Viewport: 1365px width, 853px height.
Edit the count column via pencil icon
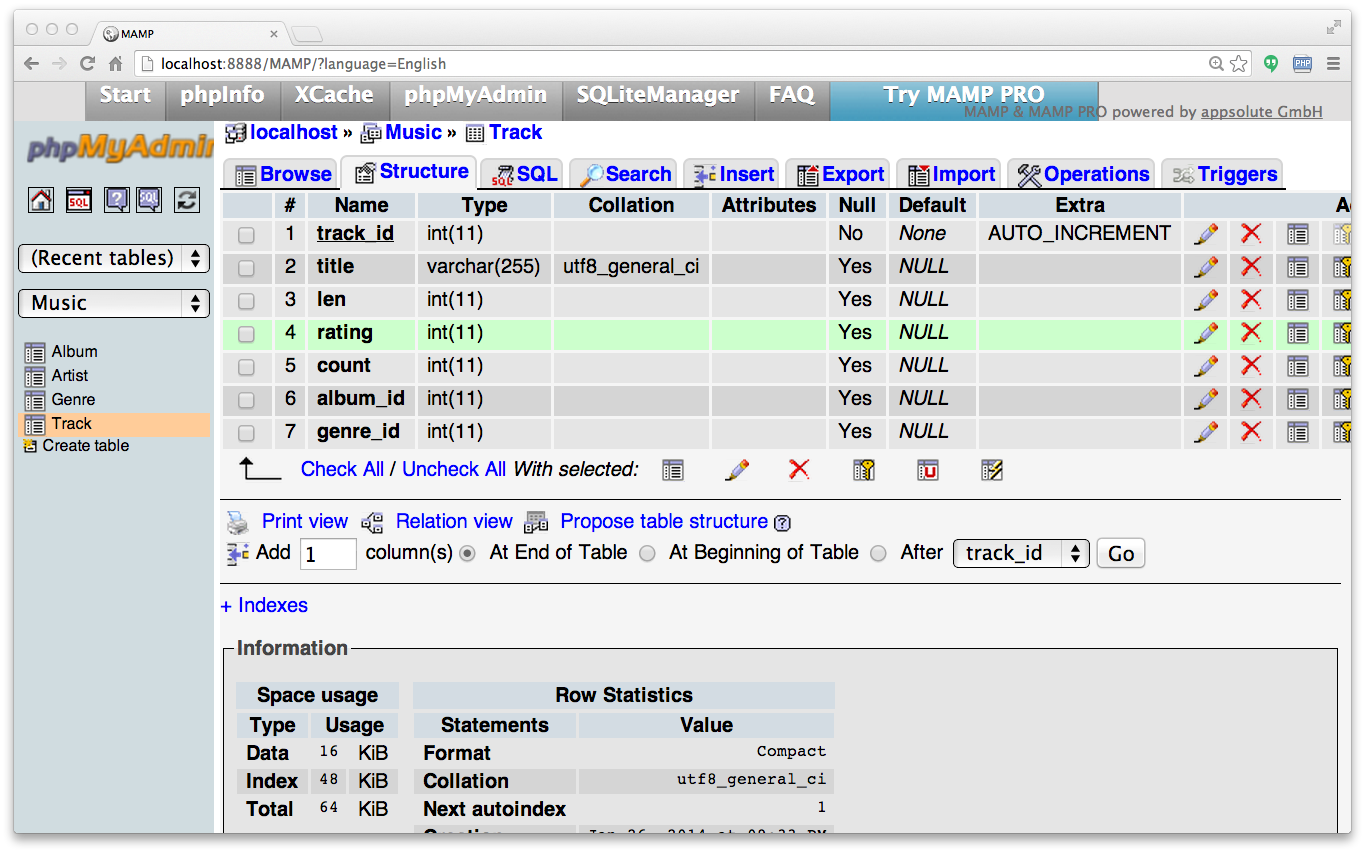(1207, 366)
